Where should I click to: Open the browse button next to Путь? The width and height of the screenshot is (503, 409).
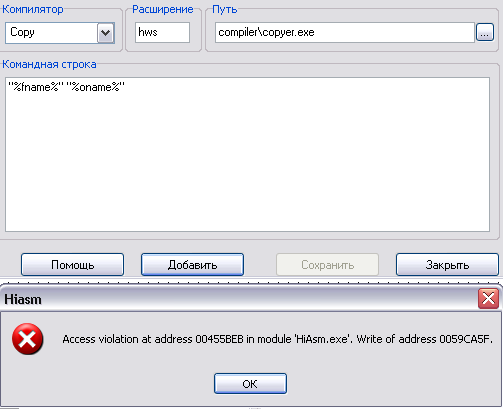[485, 32]
